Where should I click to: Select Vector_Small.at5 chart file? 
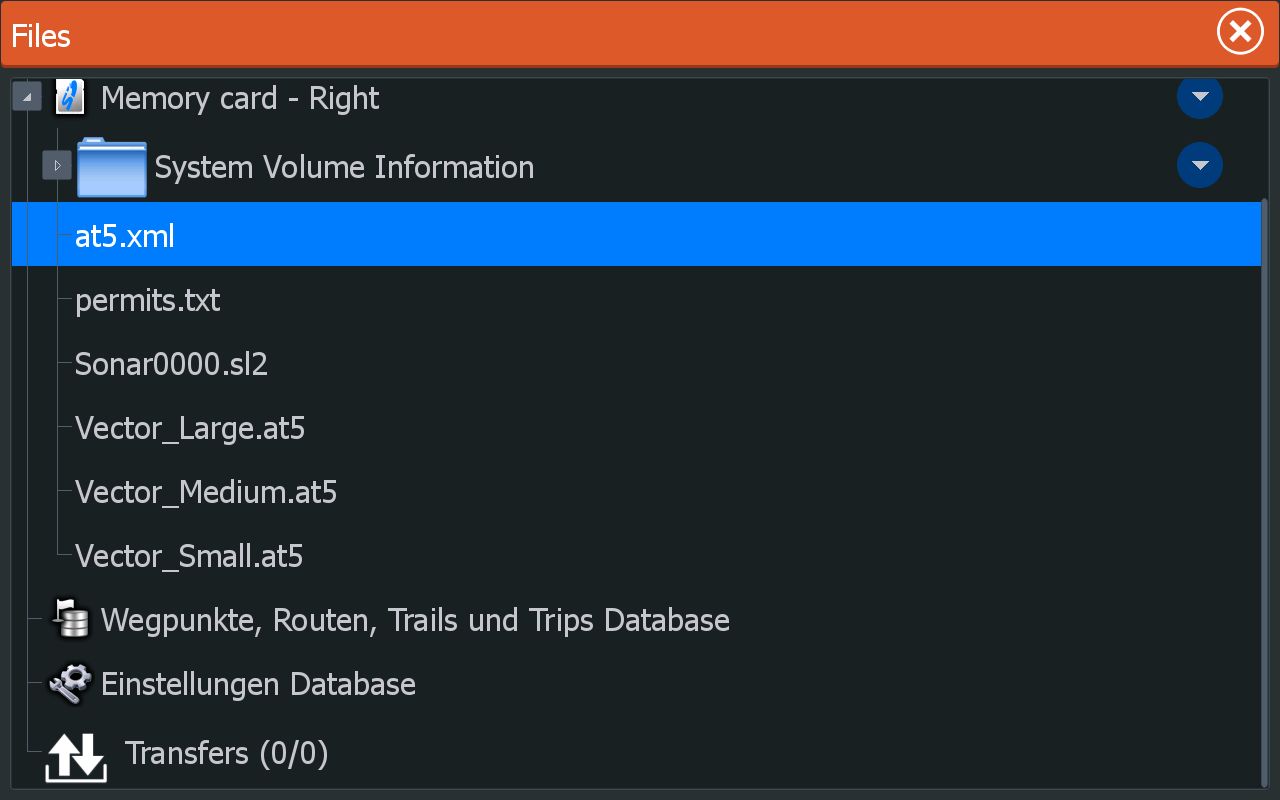pyautogui.click(x=189, y=556)
